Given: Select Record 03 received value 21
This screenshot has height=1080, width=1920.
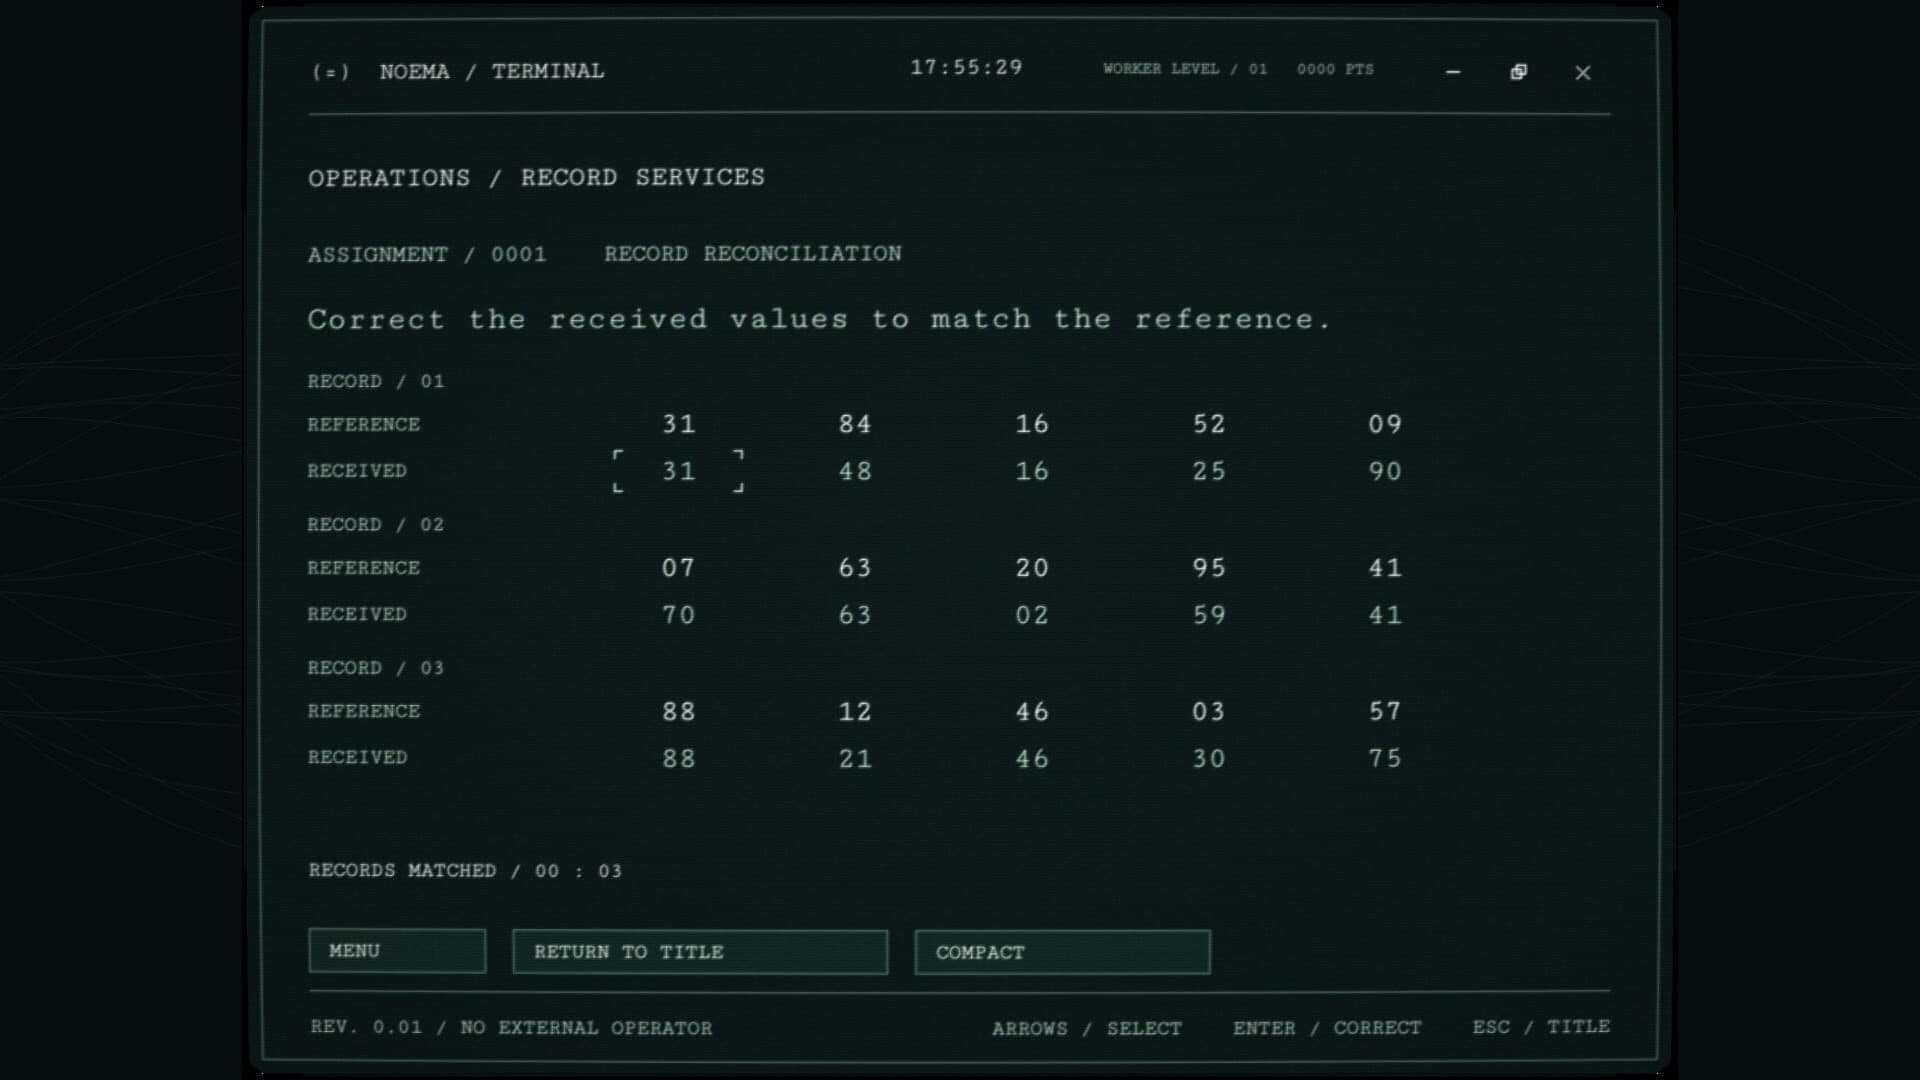Looking at the screenshot, I should tap(855, 759).
